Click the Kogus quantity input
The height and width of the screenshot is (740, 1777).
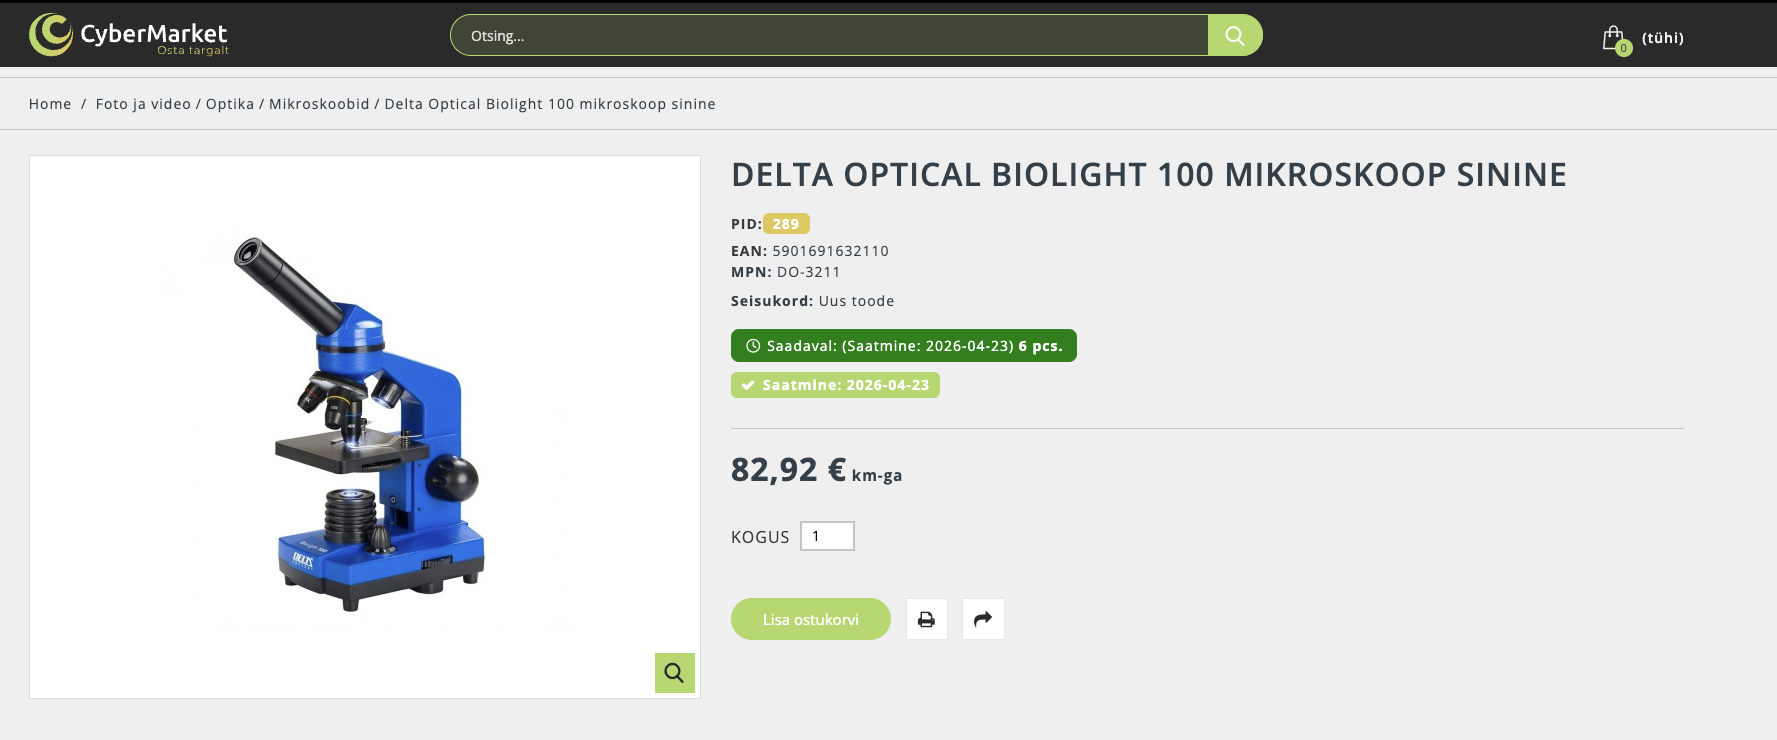coord(827,537)
